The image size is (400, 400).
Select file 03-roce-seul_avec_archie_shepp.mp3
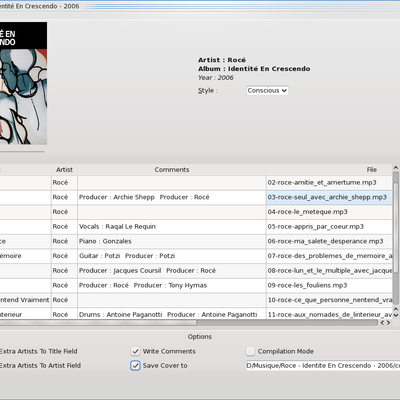329,197
